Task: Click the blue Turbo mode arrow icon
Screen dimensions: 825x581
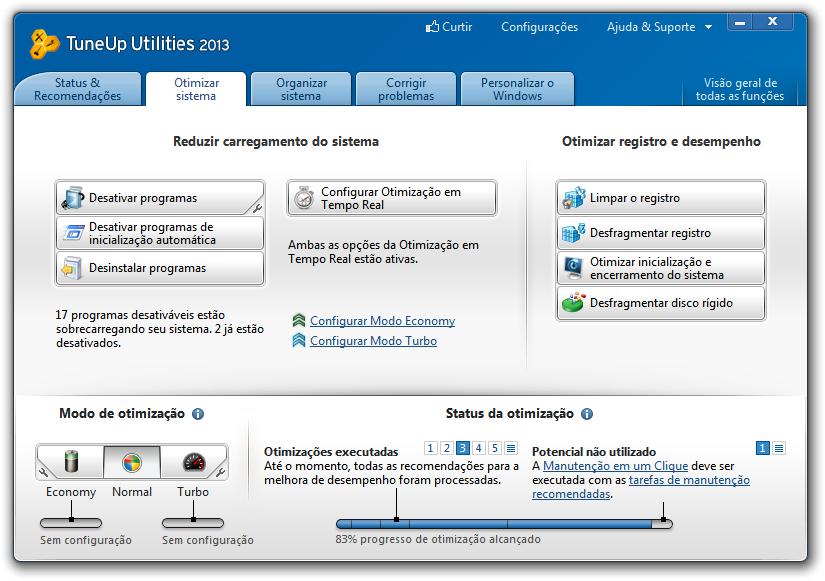Action: tap(299, 340)
